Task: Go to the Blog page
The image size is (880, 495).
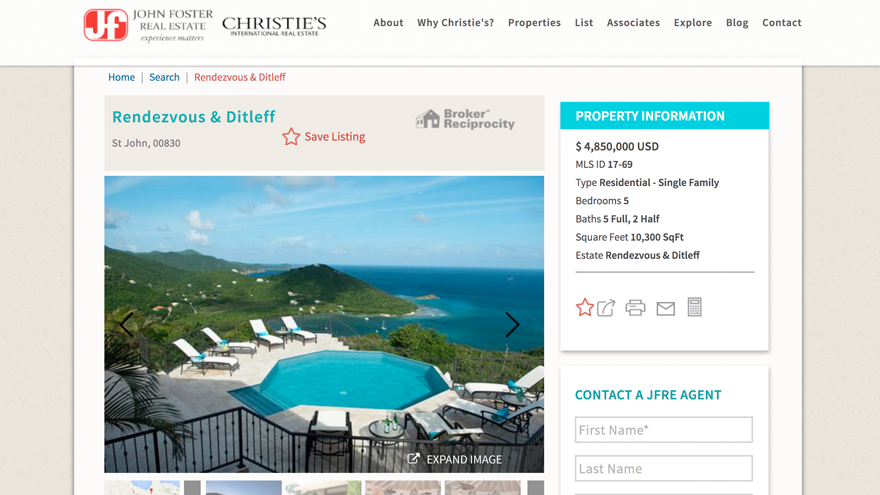Action: tap(737, 22)
